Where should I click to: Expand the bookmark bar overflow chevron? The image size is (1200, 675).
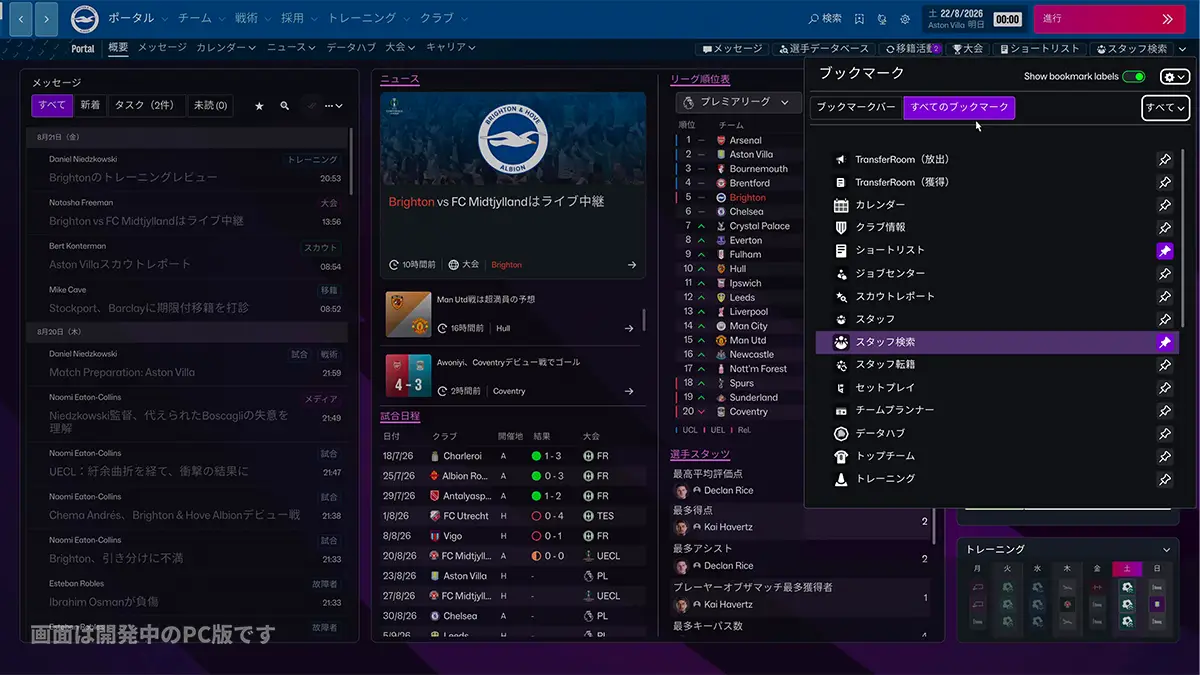point(1183,48)
